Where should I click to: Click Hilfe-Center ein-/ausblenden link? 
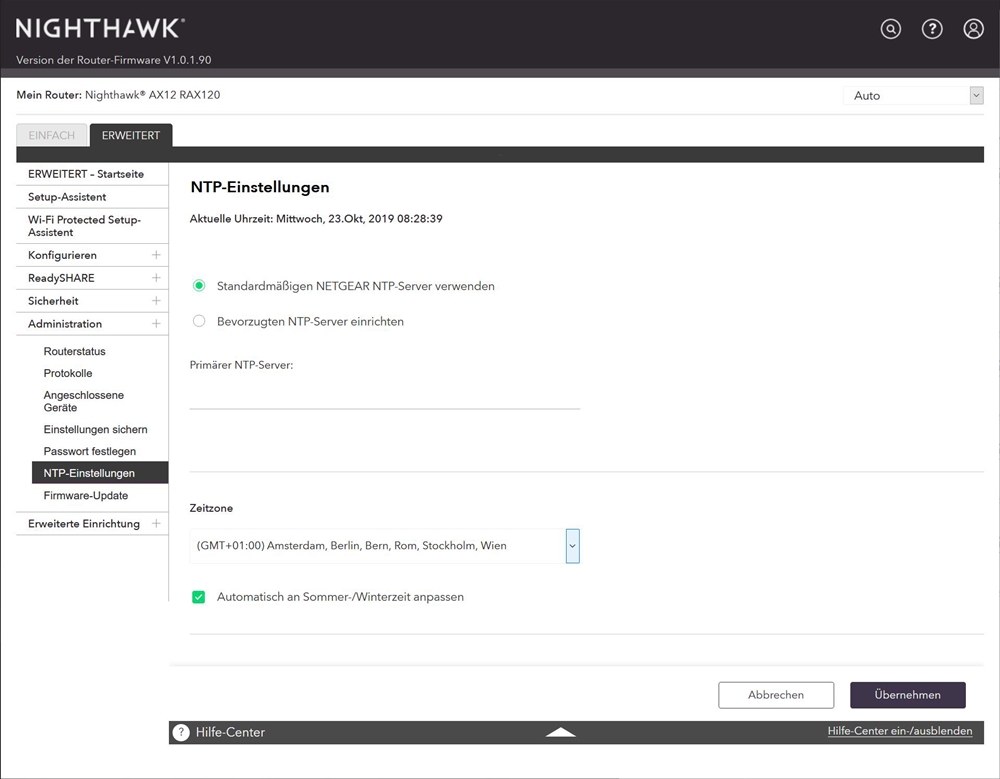899,731
